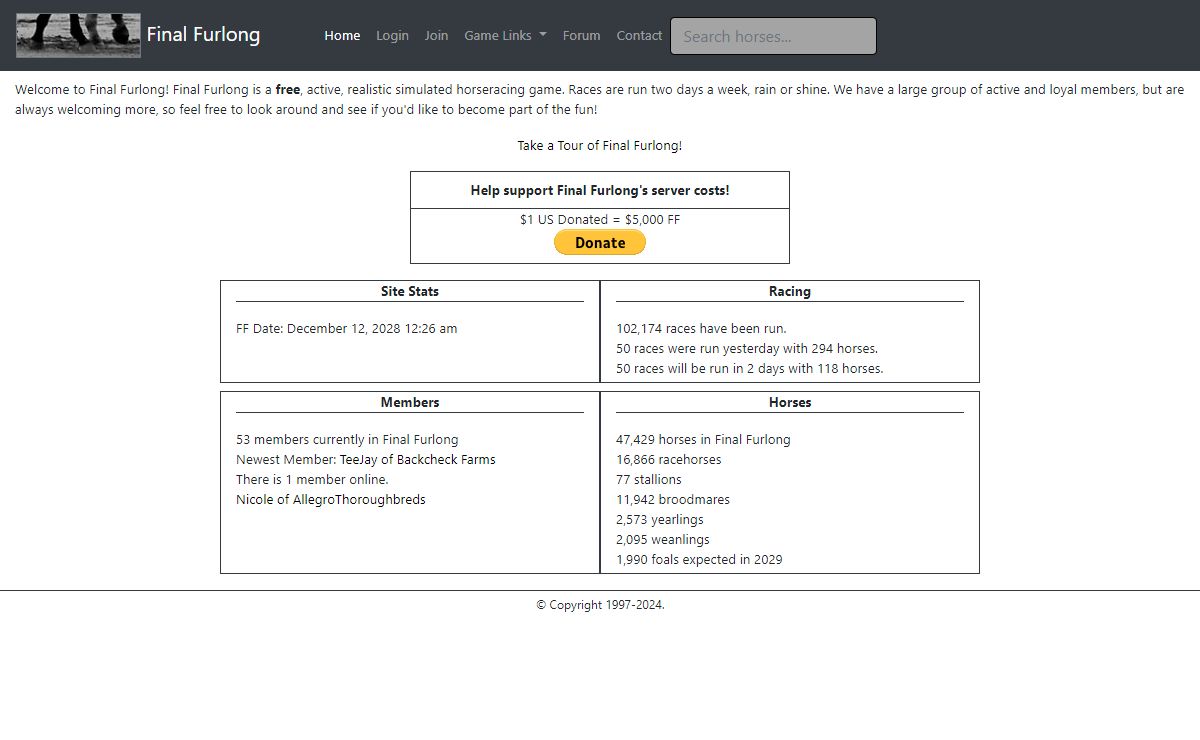Click the Final Furlong brand title
The image size is (1200, 740).
(203, 35)
